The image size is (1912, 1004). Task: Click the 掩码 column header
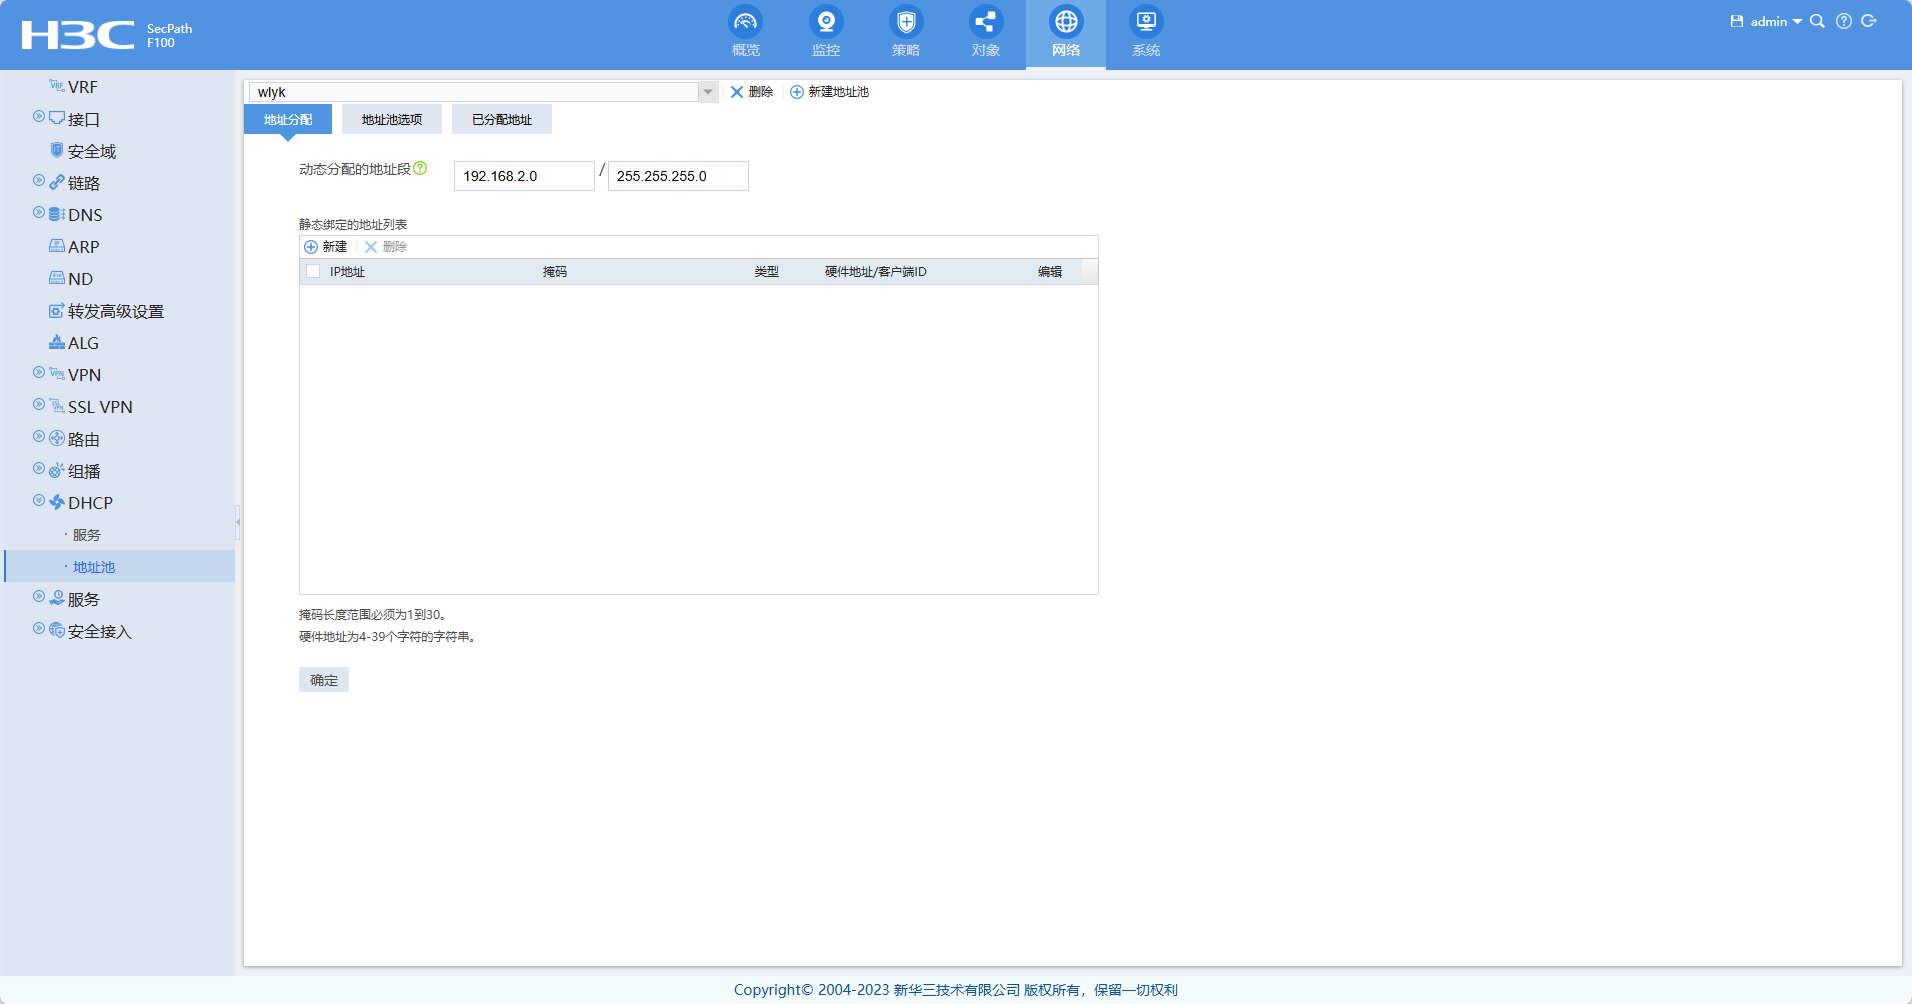coord(555,272)
